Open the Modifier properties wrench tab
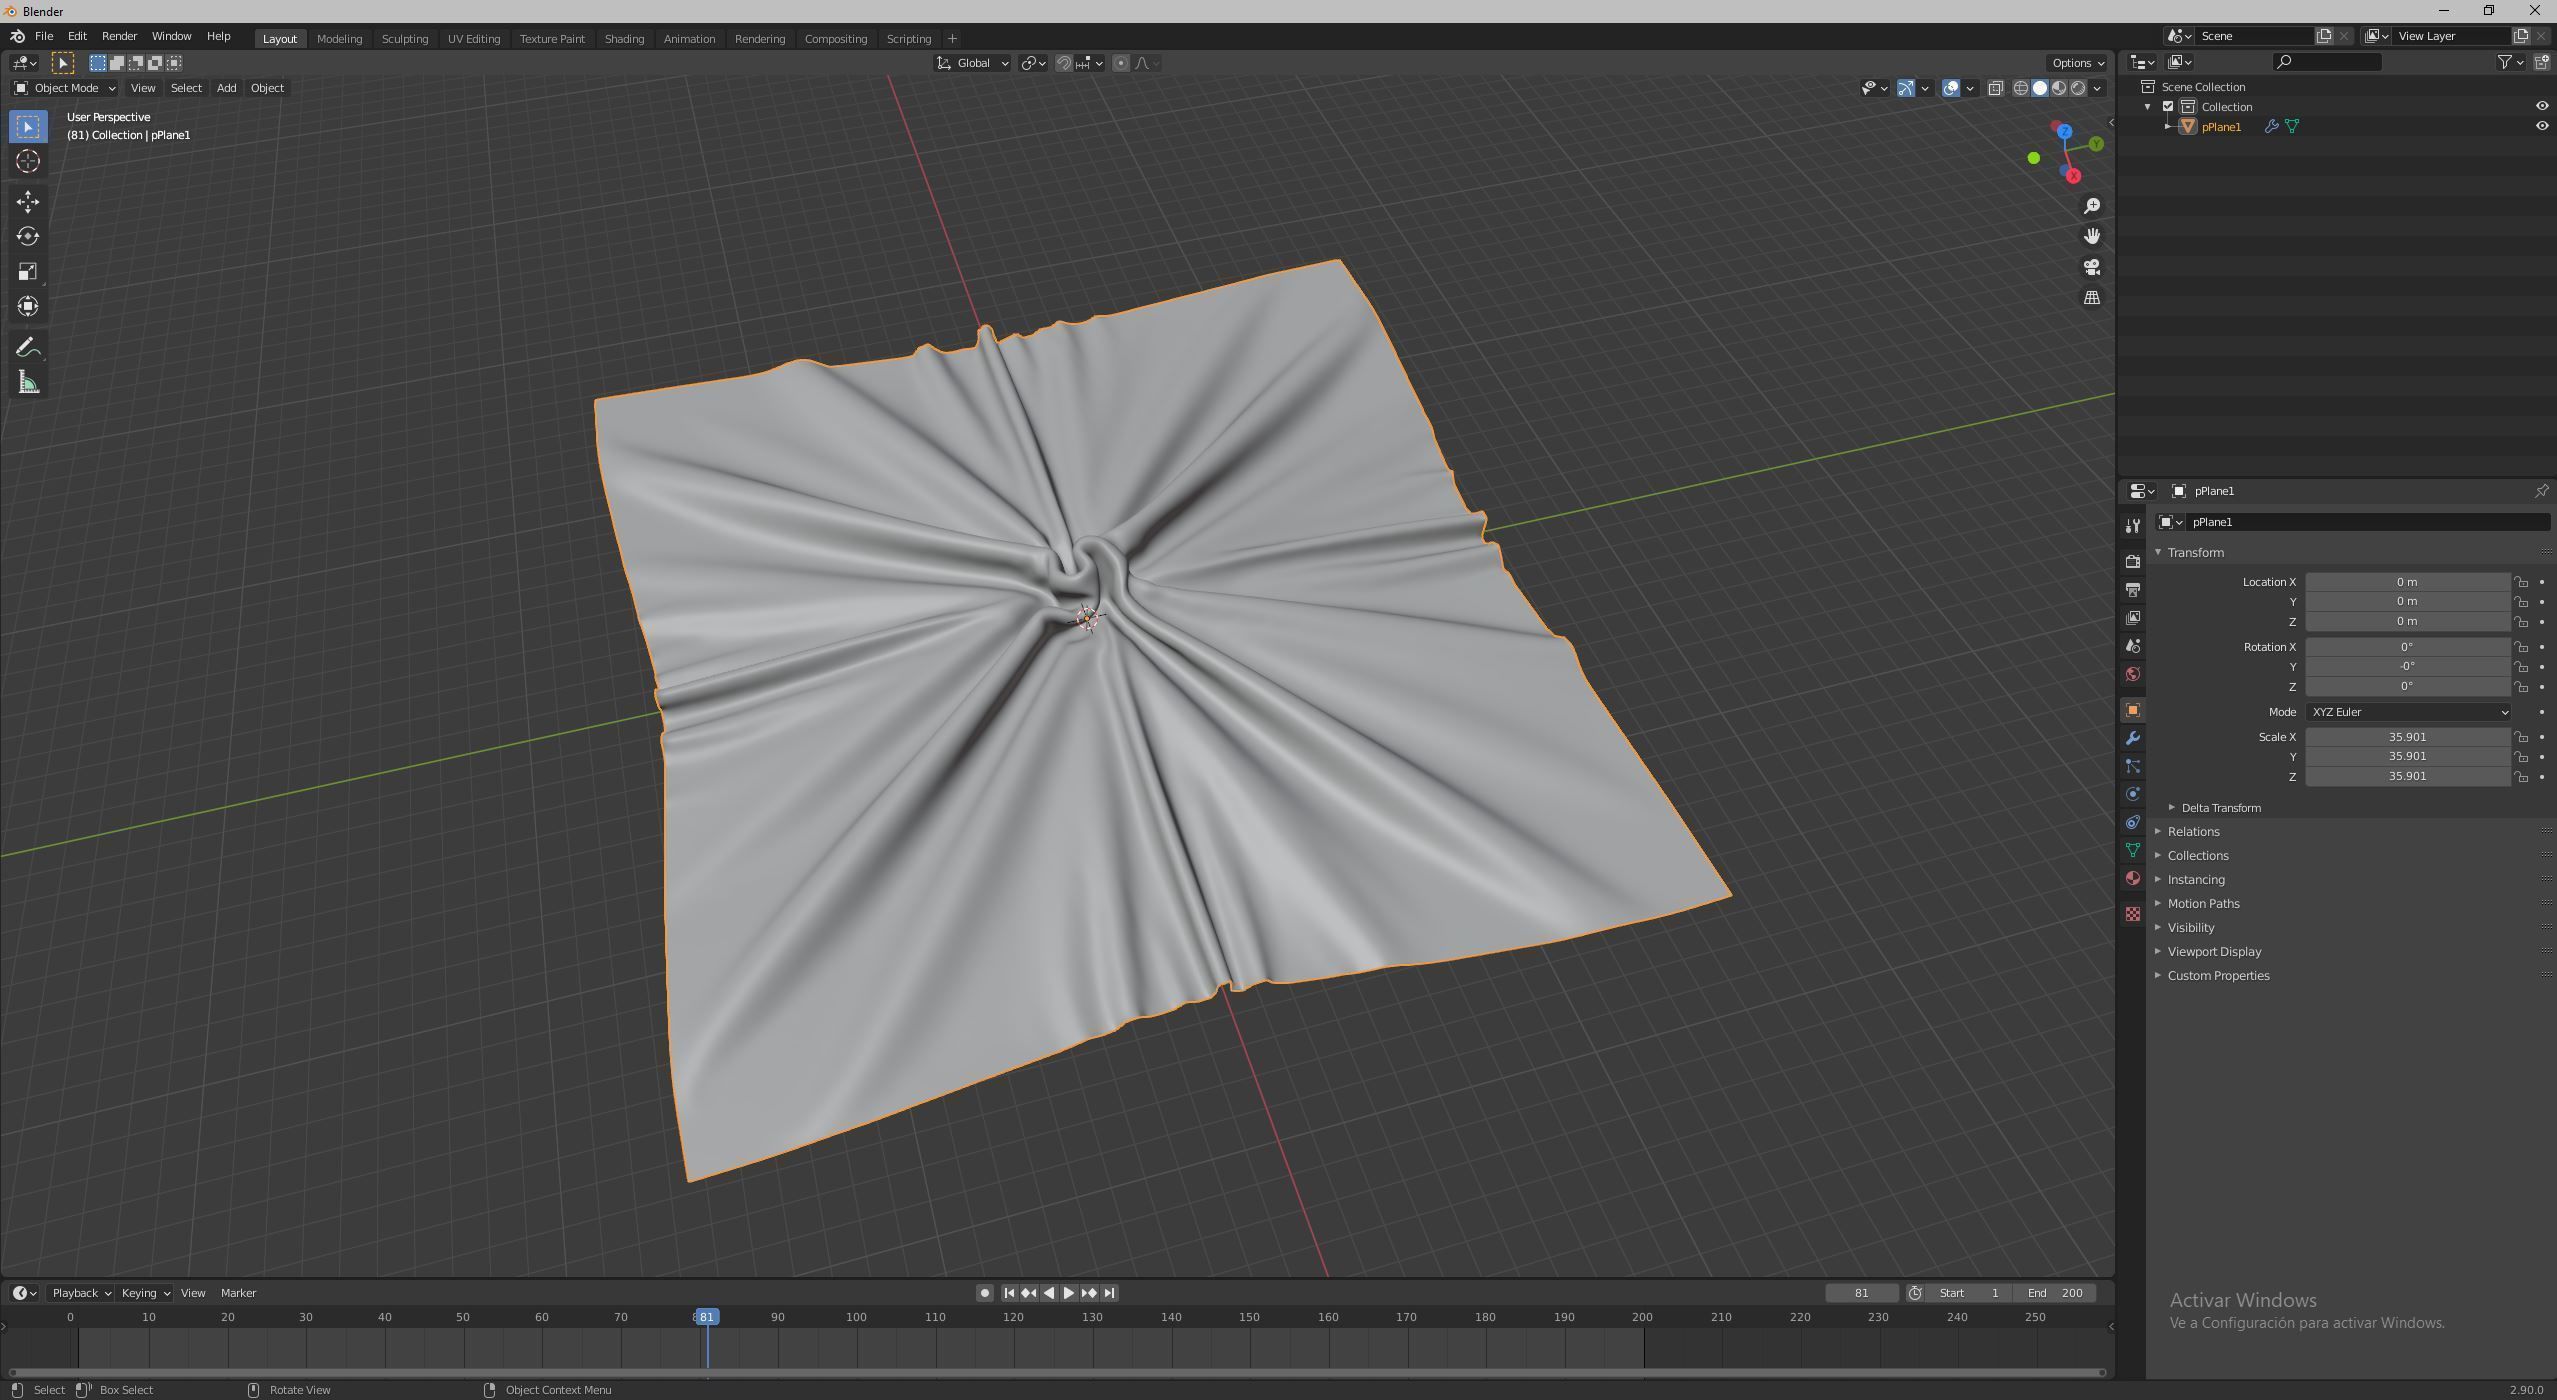The height and width of the screenshot is (1400, 2557). 2132,738
